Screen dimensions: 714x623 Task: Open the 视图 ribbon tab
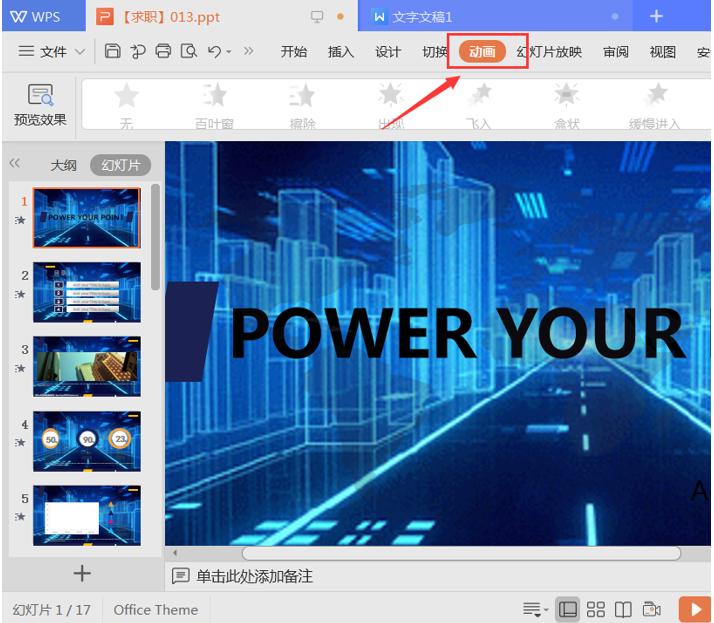click(663, 52)
